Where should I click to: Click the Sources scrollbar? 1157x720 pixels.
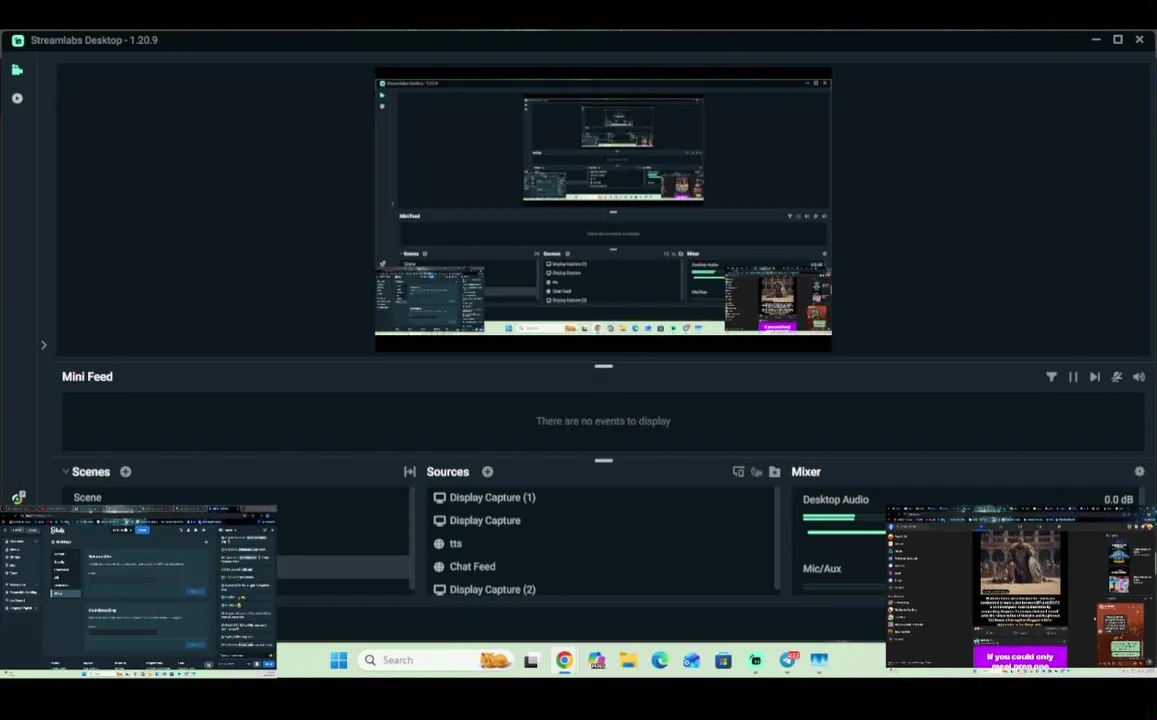click(x=776, y=539)
